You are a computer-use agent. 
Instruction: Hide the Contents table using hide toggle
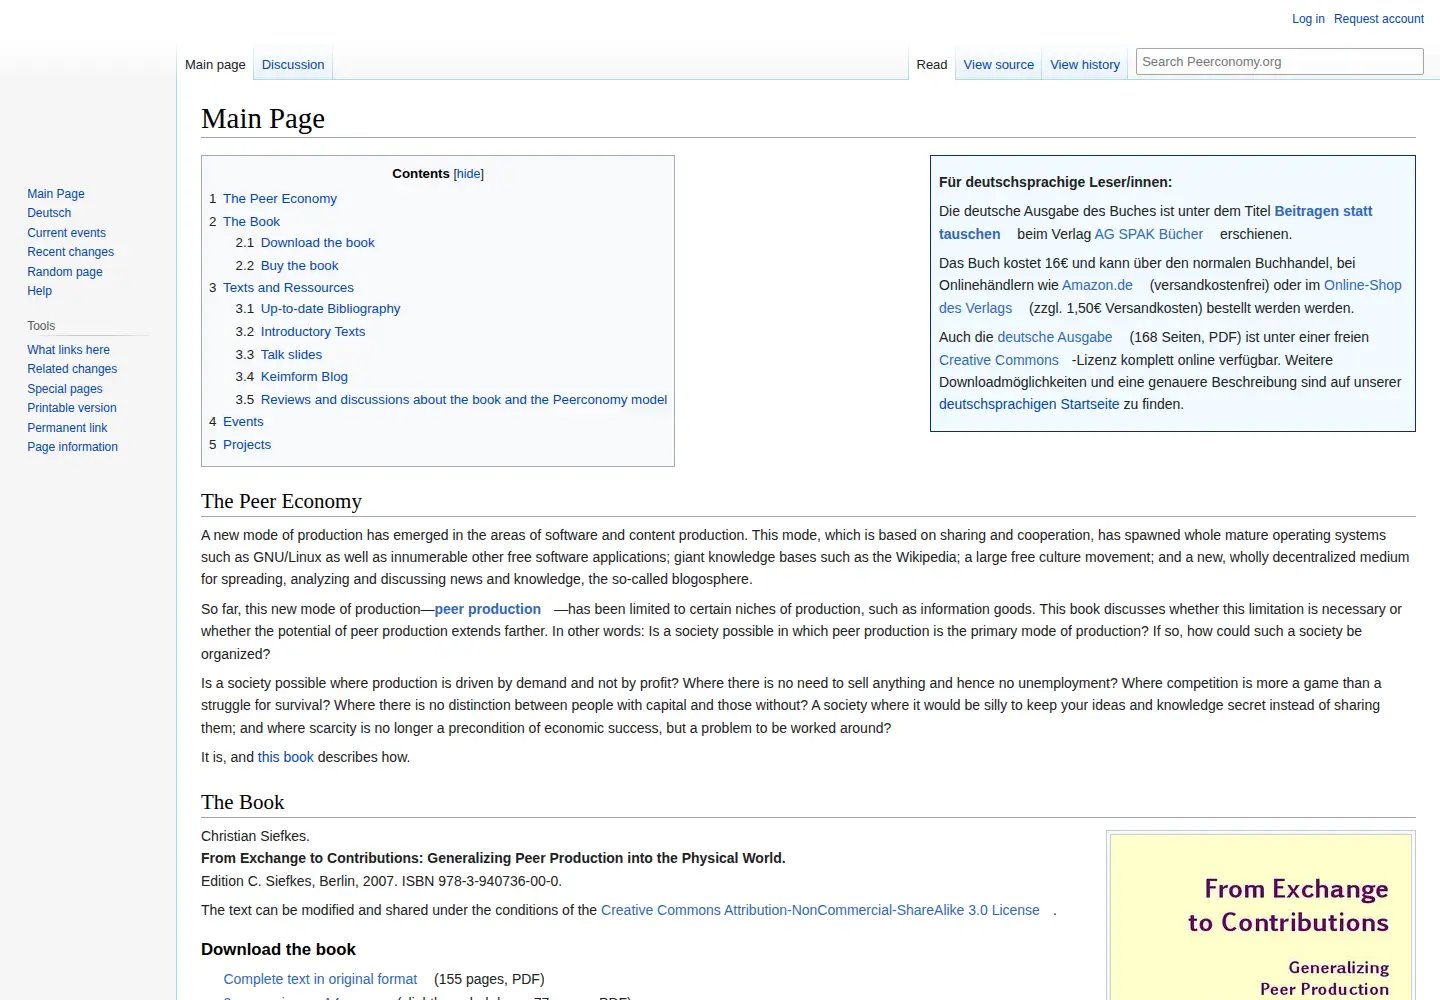(469, 174)
